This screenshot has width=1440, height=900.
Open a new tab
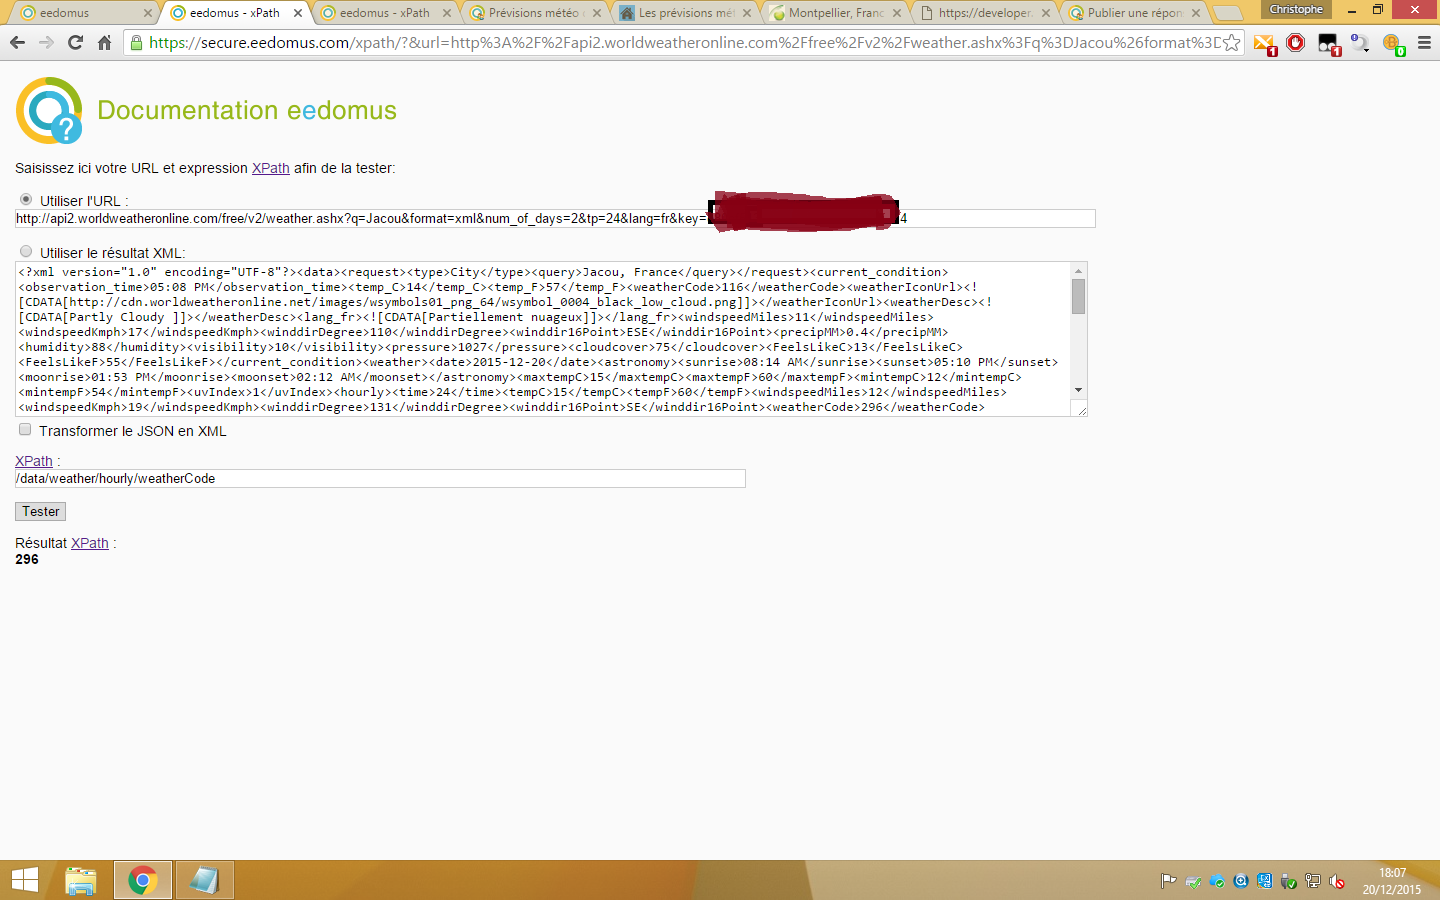pyautogui.click(x=1227, y=13)
